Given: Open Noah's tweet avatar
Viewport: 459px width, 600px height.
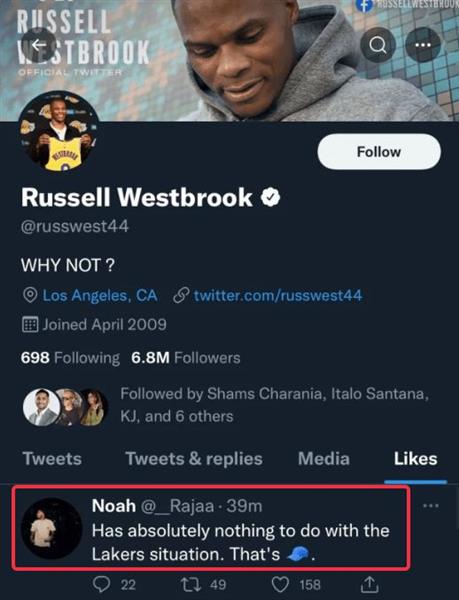Looking at the screenshot, I should coord(51,528).
